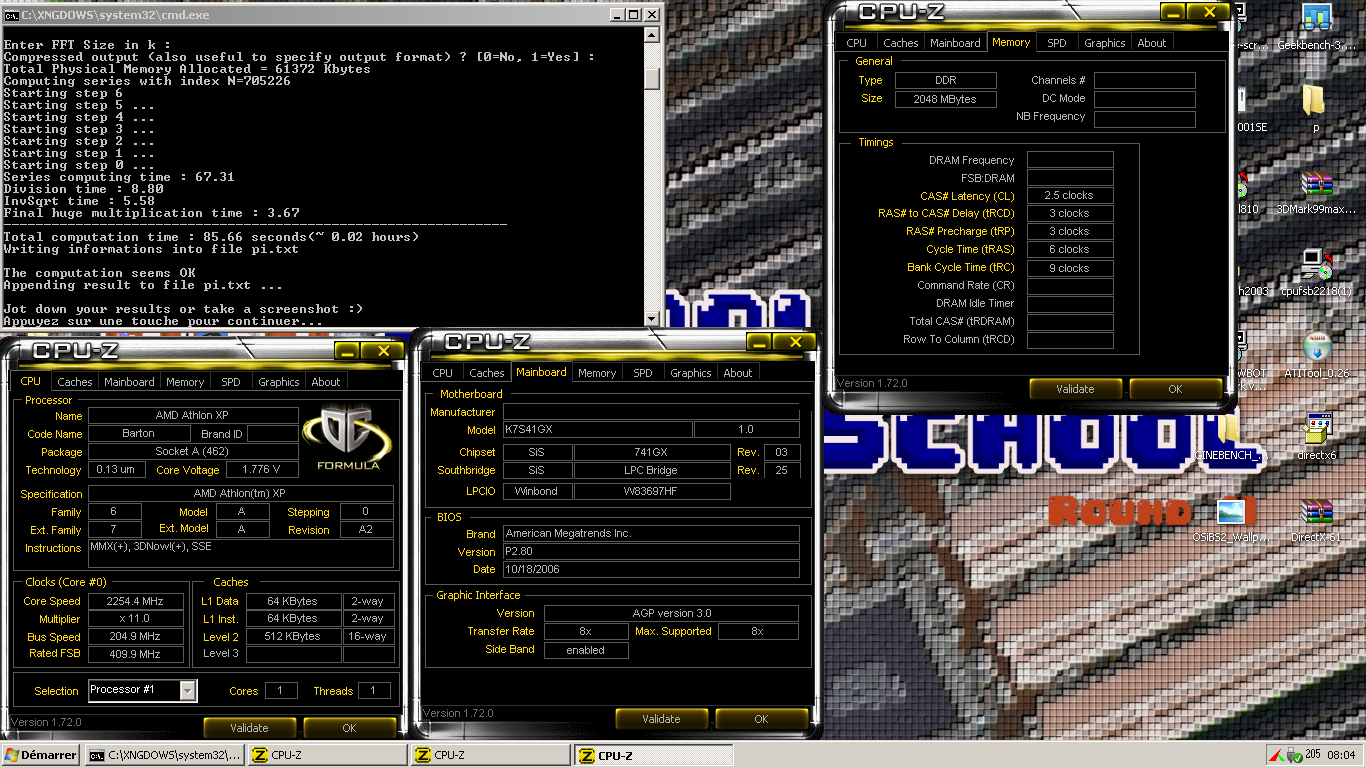The height and width of the screenshot is (768, 1366).
Task: Select Mainboard tab in Memory window
Action: coord(956,43)
